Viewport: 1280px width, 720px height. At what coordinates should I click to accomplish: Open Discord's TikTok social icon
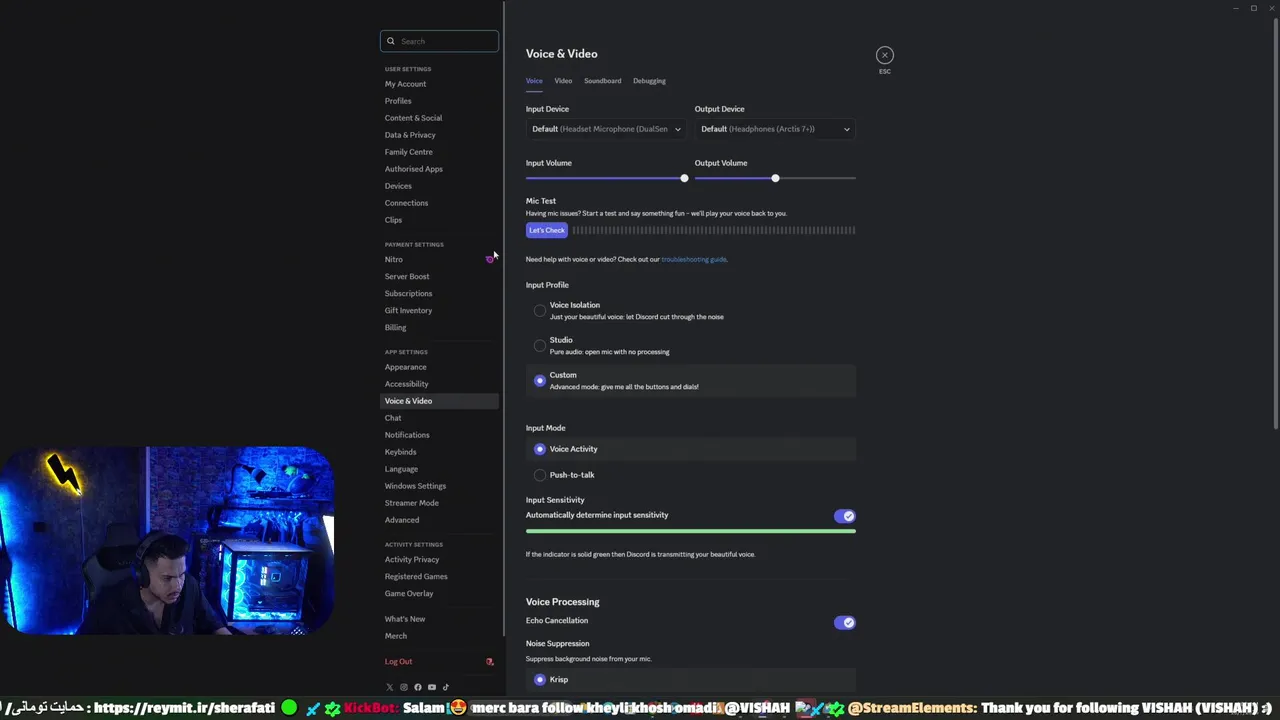(x=446, y=687)
